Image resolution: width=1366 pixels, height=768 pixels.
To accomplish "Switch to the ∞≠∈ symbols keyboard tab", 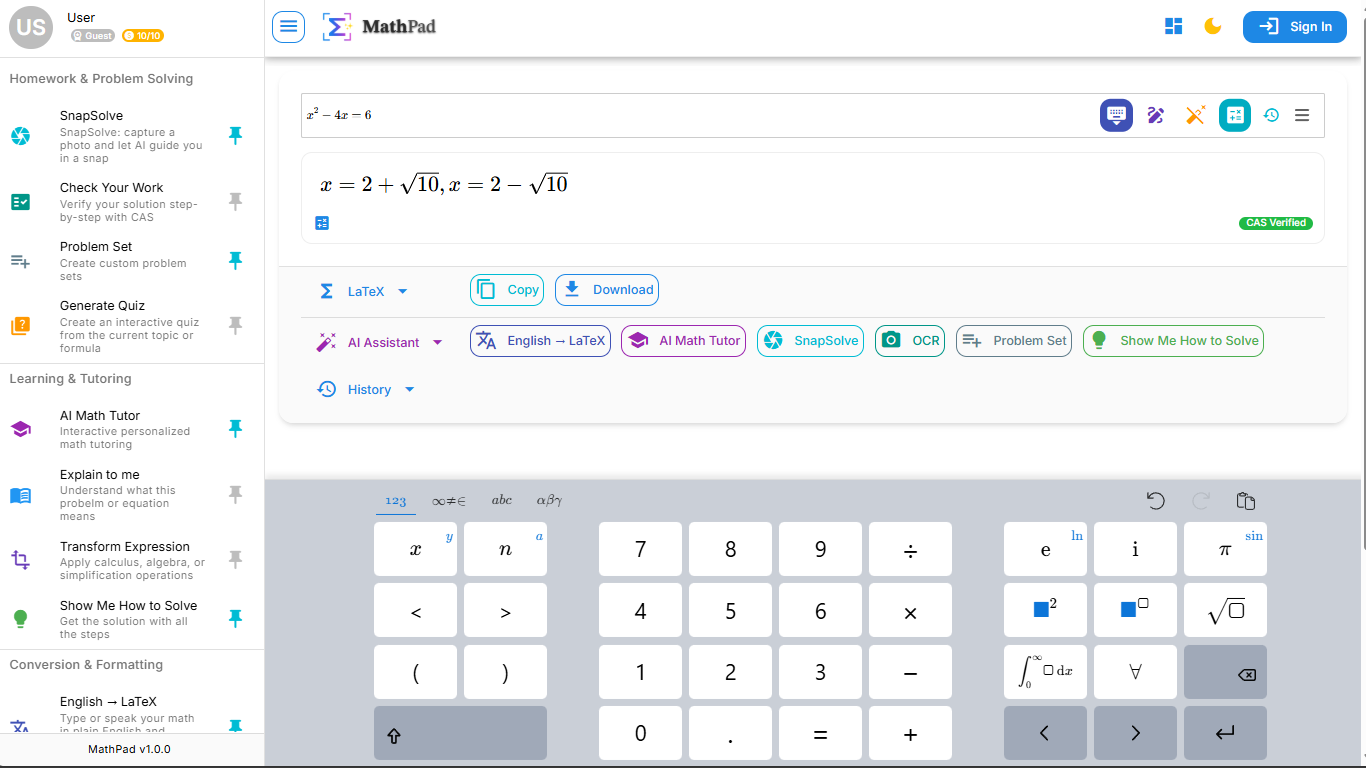I will click(448, 501).
